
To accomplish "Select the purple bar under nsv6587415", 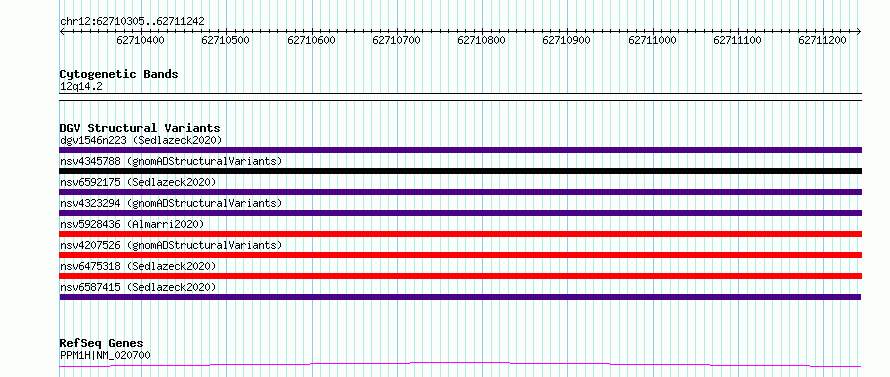I will pos(460,297).
